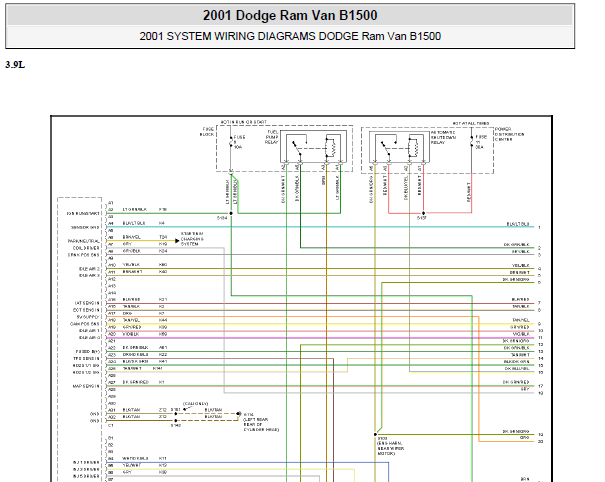The width and height of the screenshot is (605, 482).
Task: Click the "5V SUPPLY" pin label
Action: pos(88,317)
